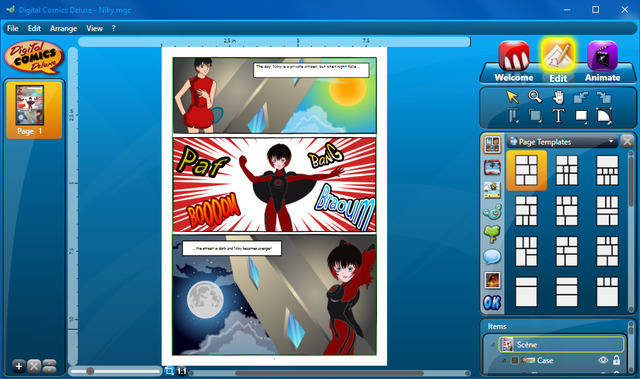The image size is (640, 379).
Task: Click the align objects tool icon
Action: coord(513,116)
